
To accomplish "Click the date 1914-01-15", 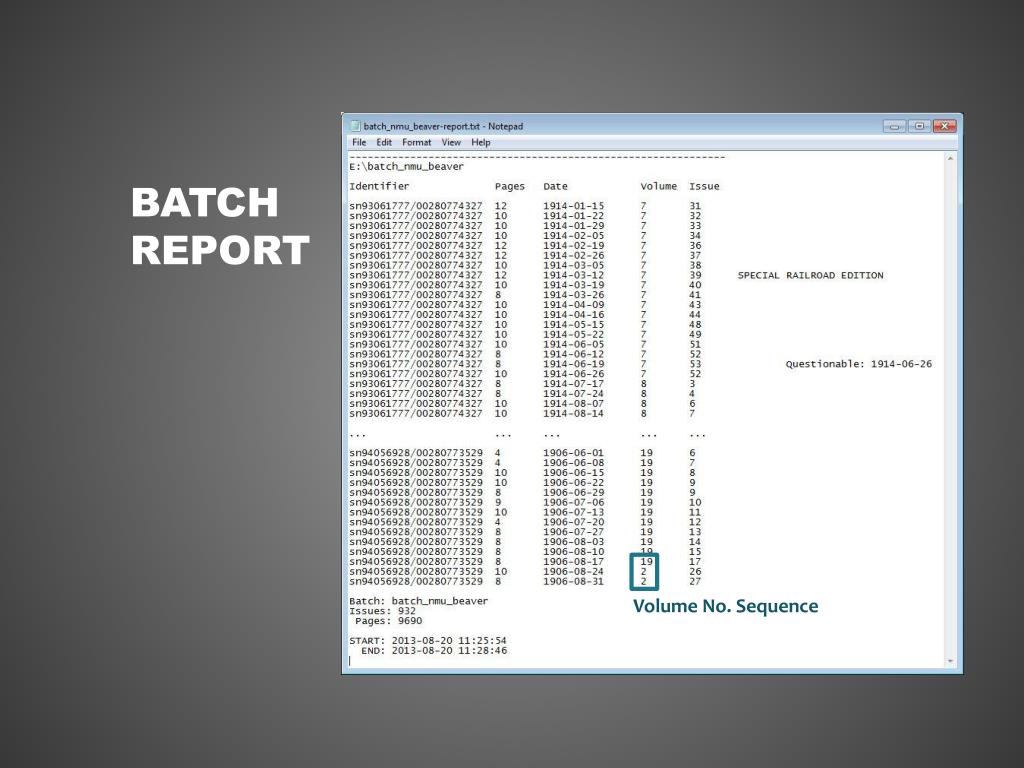I will [x=574, y=206].
